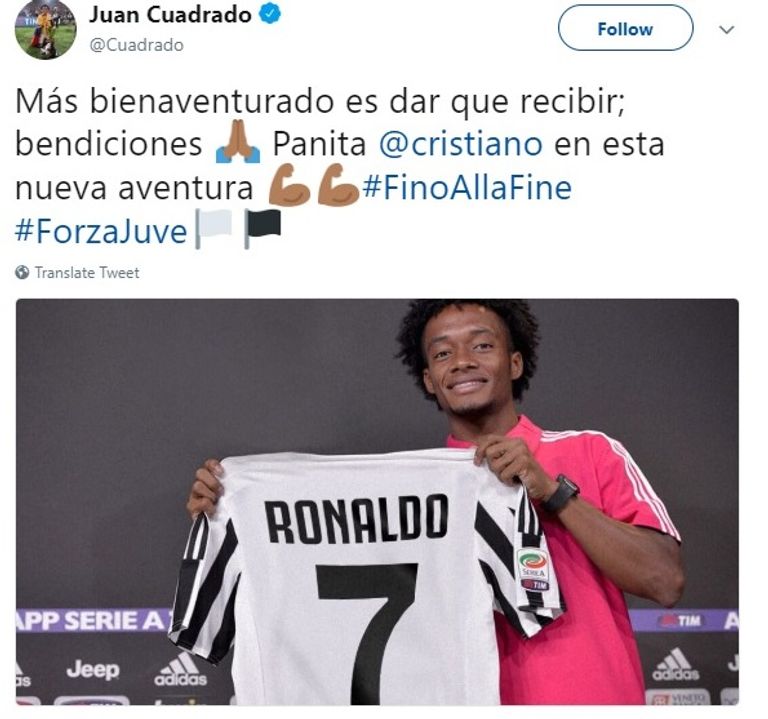Open the Ronaldo jersey photo
The image size is (768, 719).
click(x=377, y=502)
